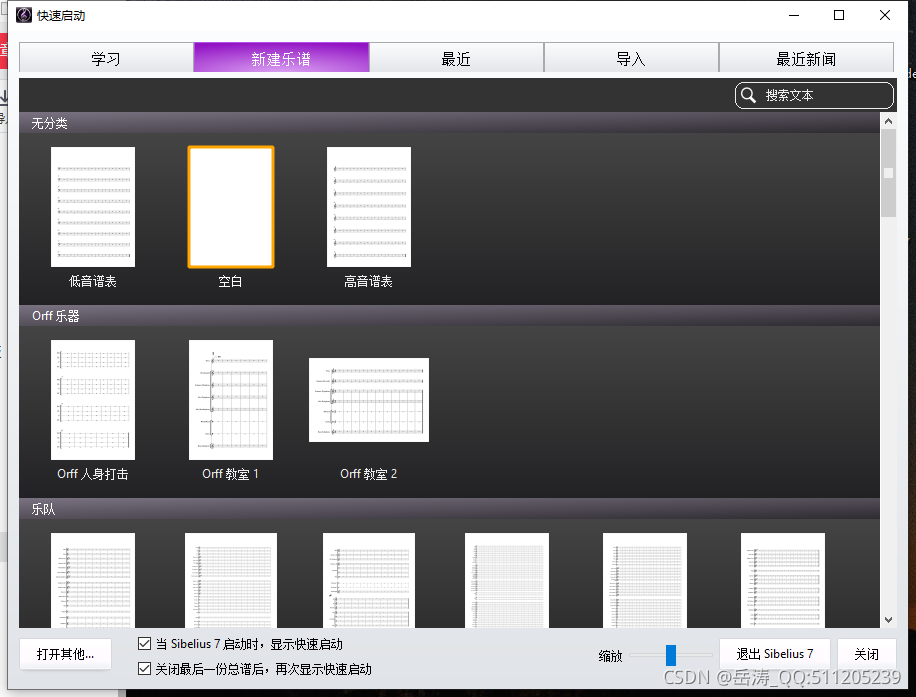This screenshot has height=697, width=916.
Task: Toggle 当 Sibelius 7 启动时 checkbox
Action: click(x=144, y=644)
